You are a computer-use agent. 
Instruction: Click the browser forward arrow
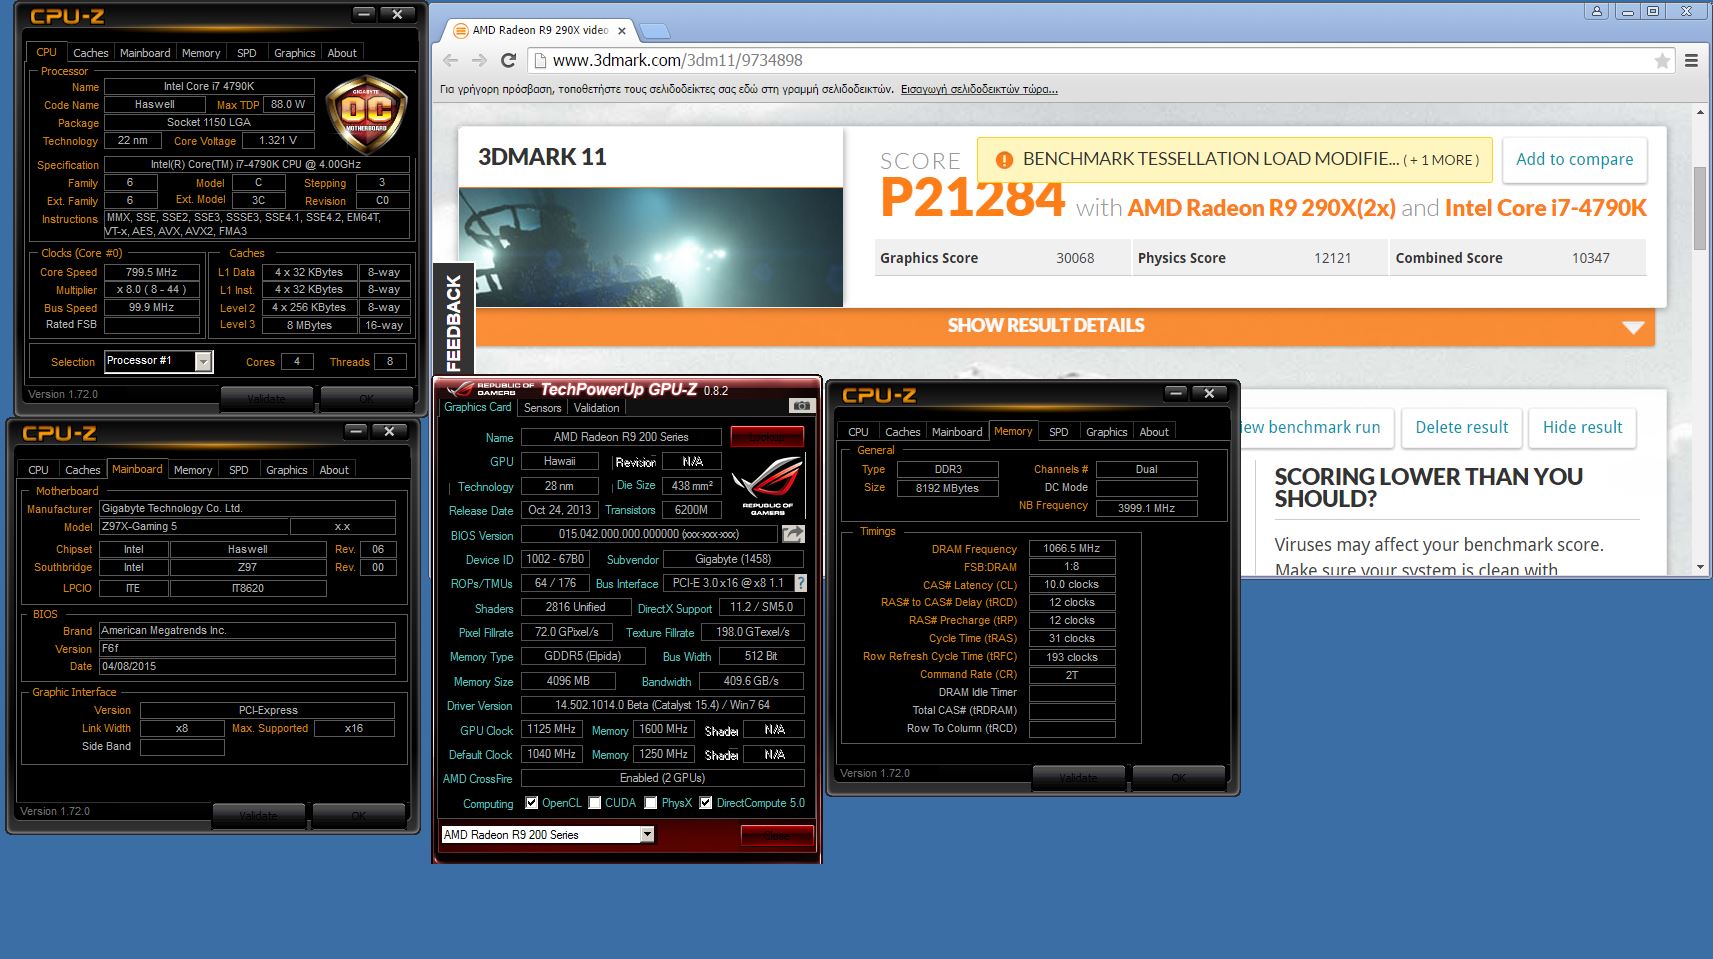click(479, 60)
